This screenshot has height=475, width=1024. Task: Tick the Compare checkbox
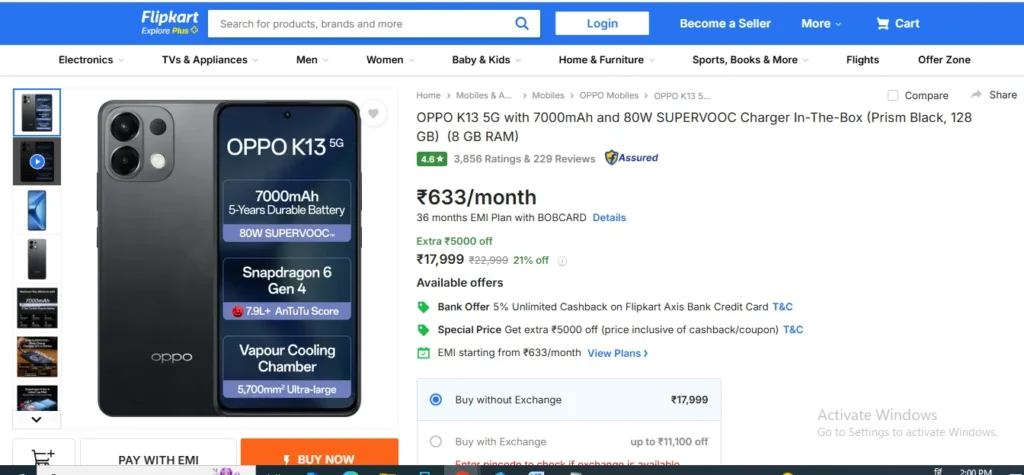coord(893,95)
